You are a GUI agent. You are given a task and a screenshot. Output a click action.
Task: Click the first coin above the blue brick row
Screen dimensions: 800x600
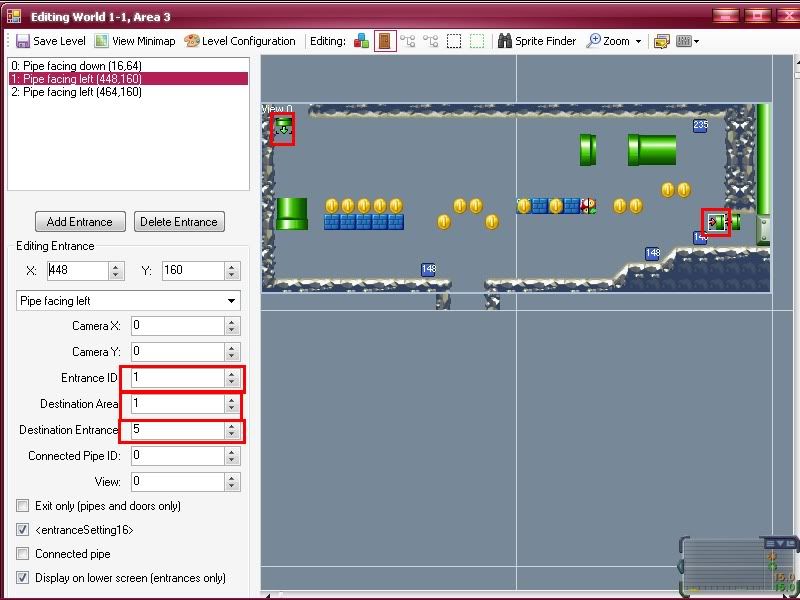tap(332, 206)
